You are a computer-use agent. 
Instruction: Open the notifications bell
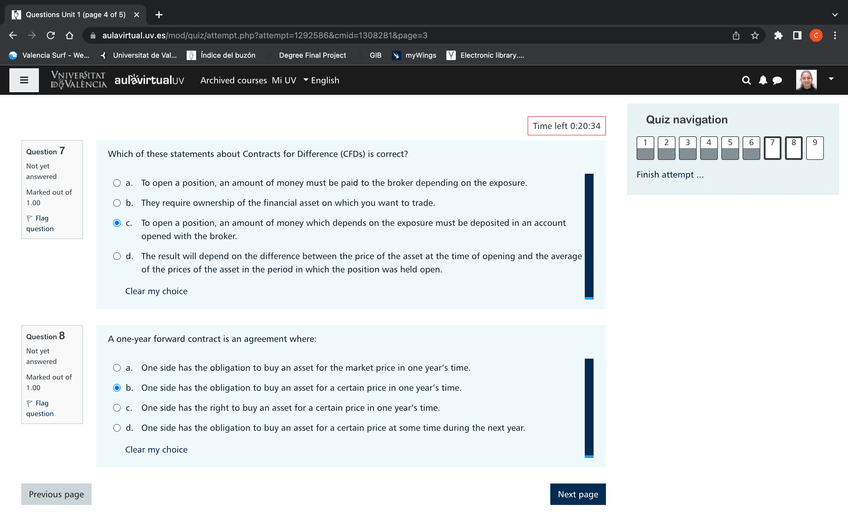(762, 80)
